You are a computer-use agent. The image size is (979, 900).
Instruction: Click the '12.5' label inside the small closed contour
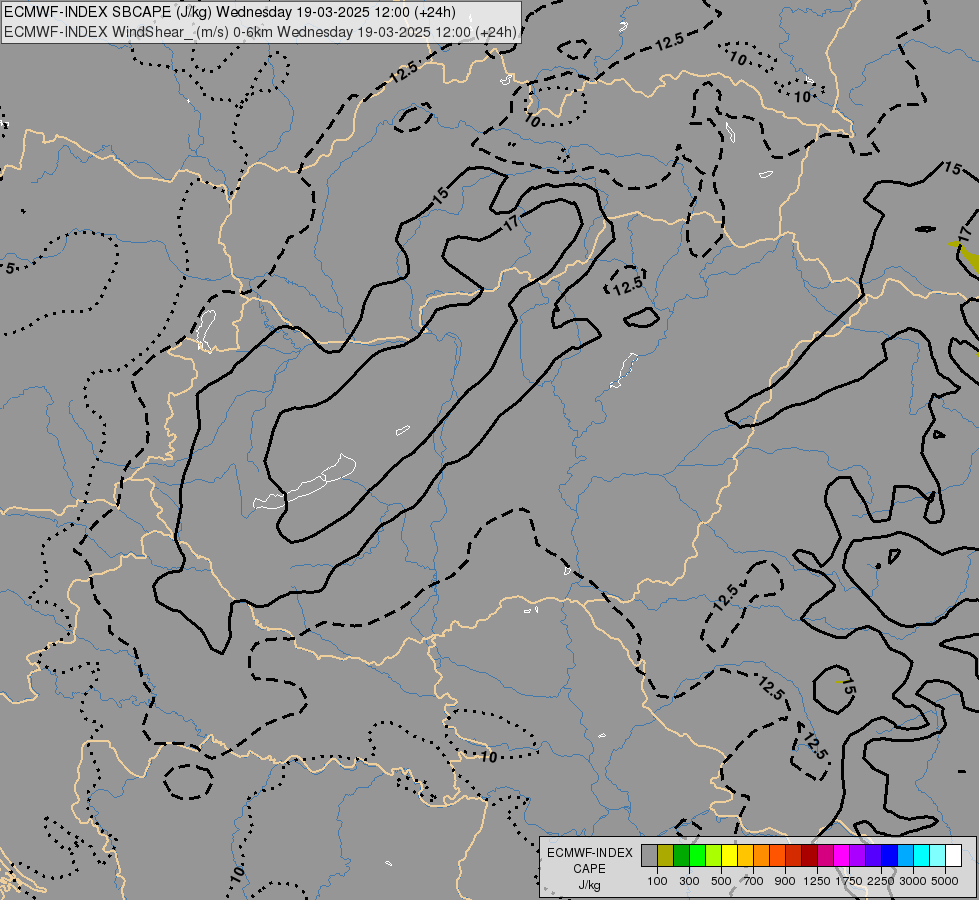[x=627, y=285]
